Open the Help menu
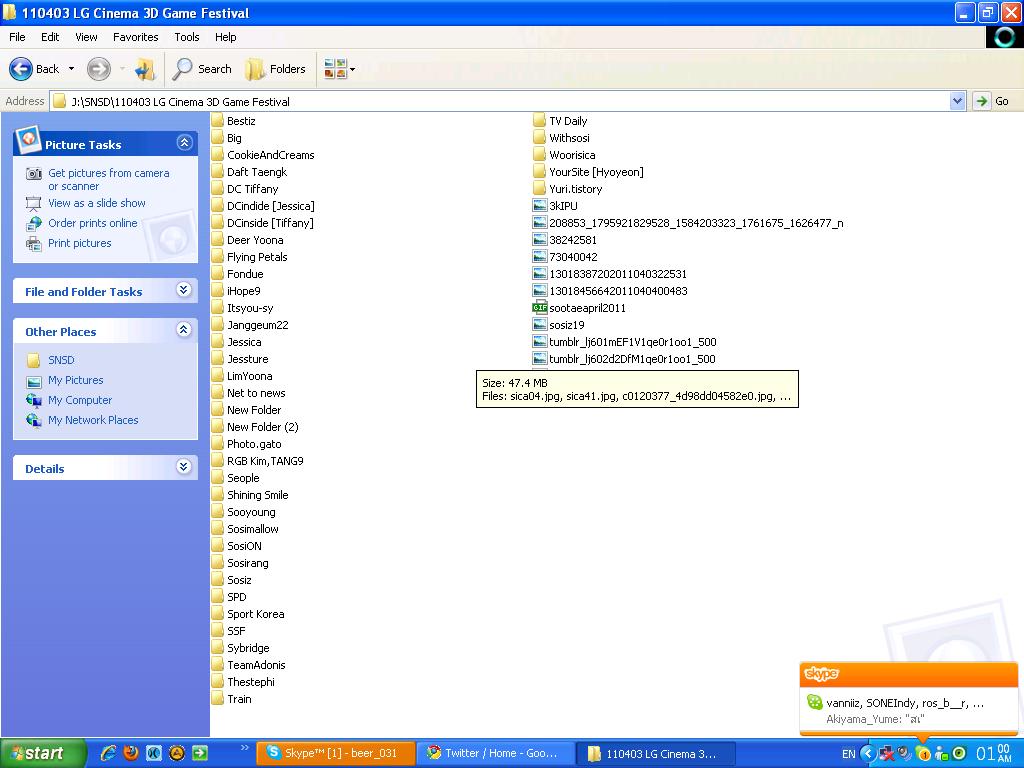1024x768 pixels. tap(225, 37)
